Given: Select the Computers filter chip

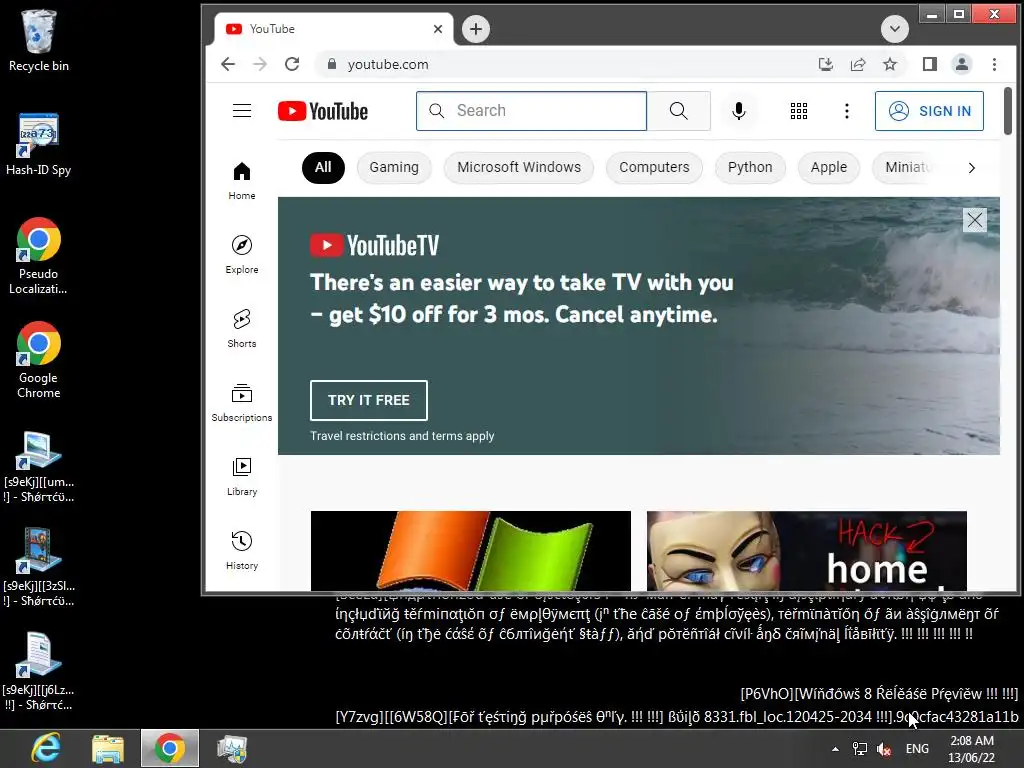Looking at the screenshot, I should pos(654,167).
